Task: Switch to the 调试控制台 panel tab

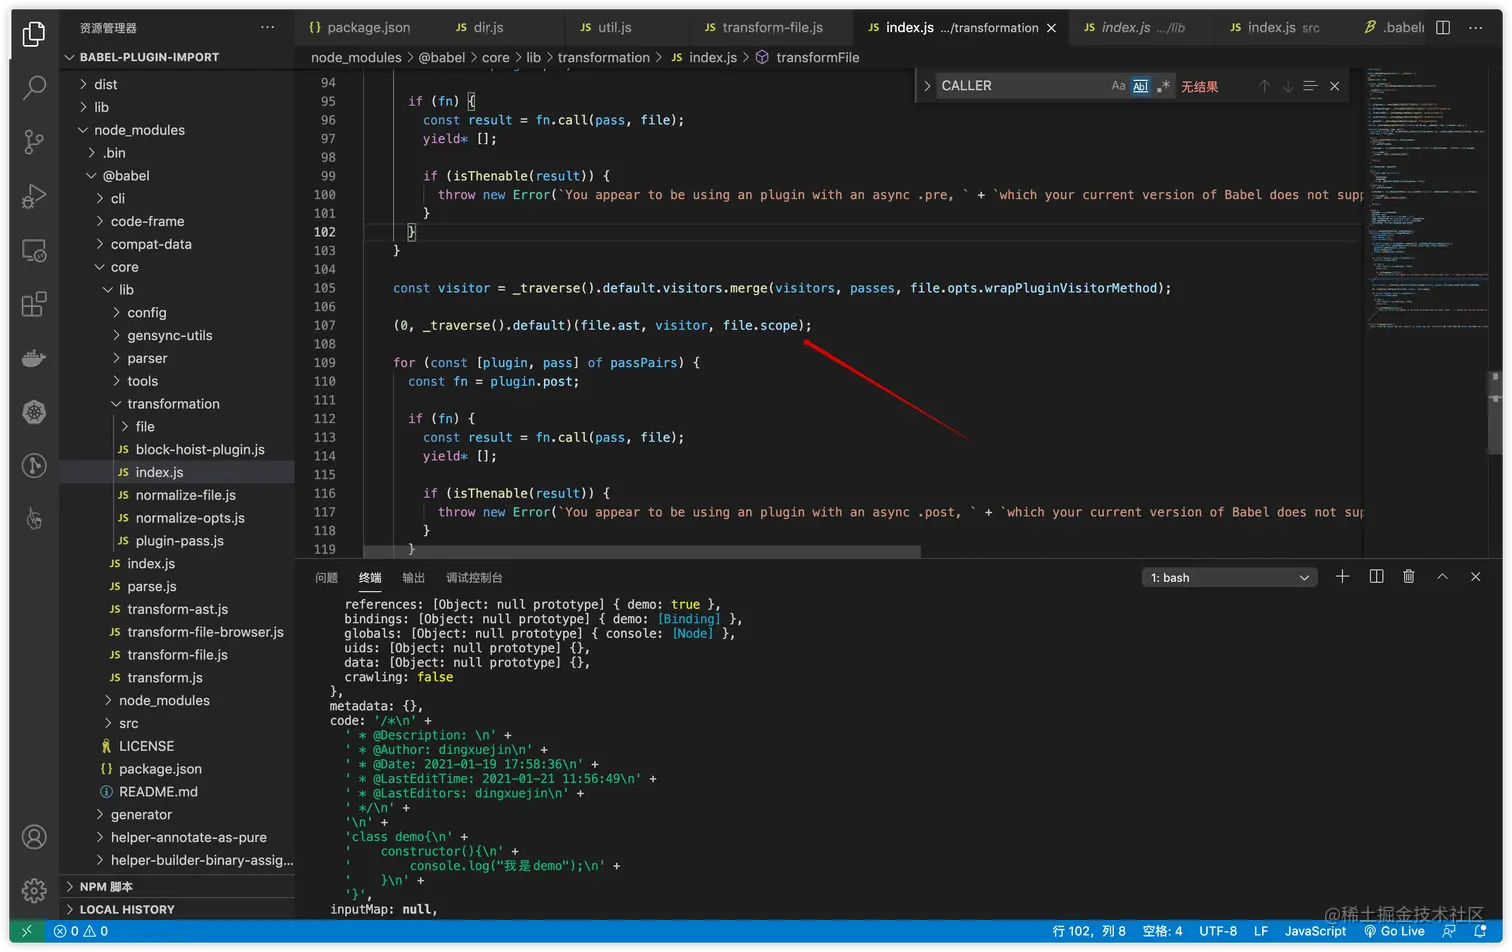Action: (x=474, y=578)
